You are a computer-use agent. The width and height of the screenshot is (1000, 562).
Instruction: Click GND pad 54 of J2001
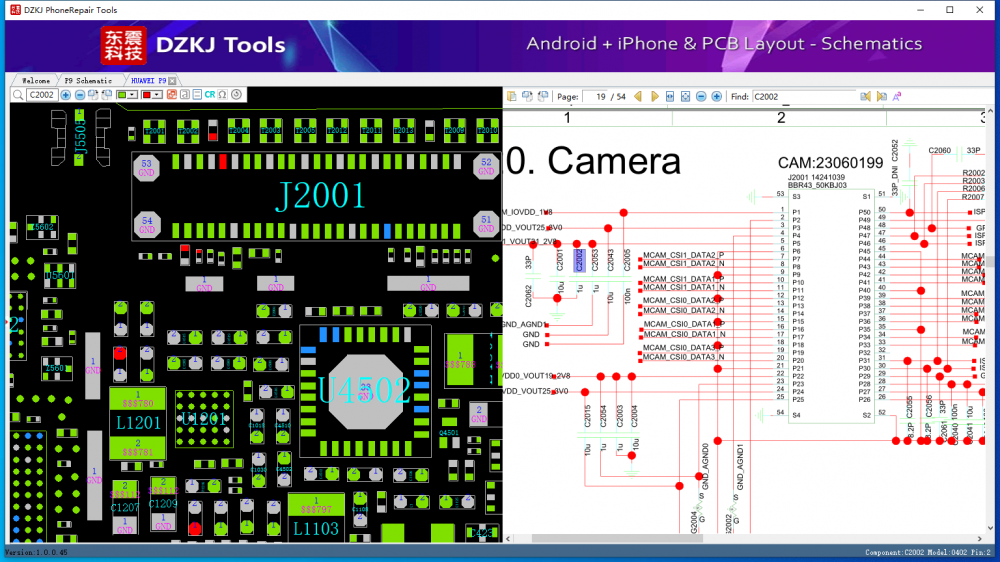pyautogui.click(x=147, y=225)
